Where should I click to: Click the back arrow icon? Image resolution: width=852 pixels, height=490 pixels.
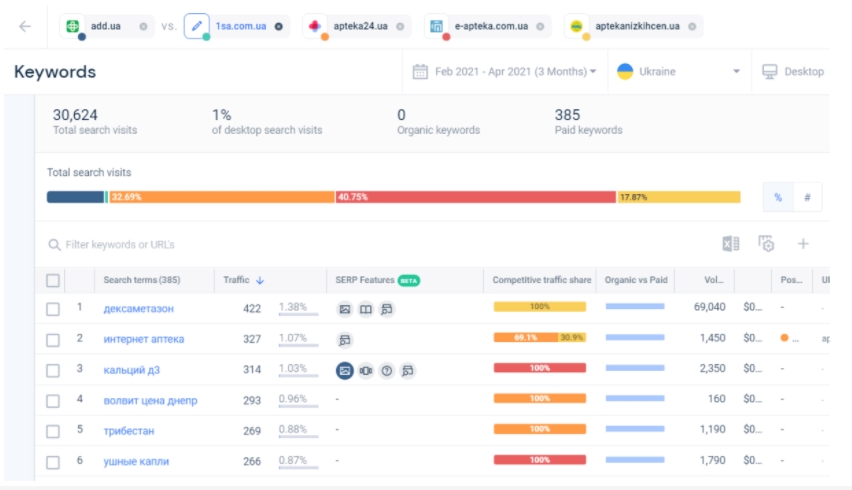click(x=25, y=26)
